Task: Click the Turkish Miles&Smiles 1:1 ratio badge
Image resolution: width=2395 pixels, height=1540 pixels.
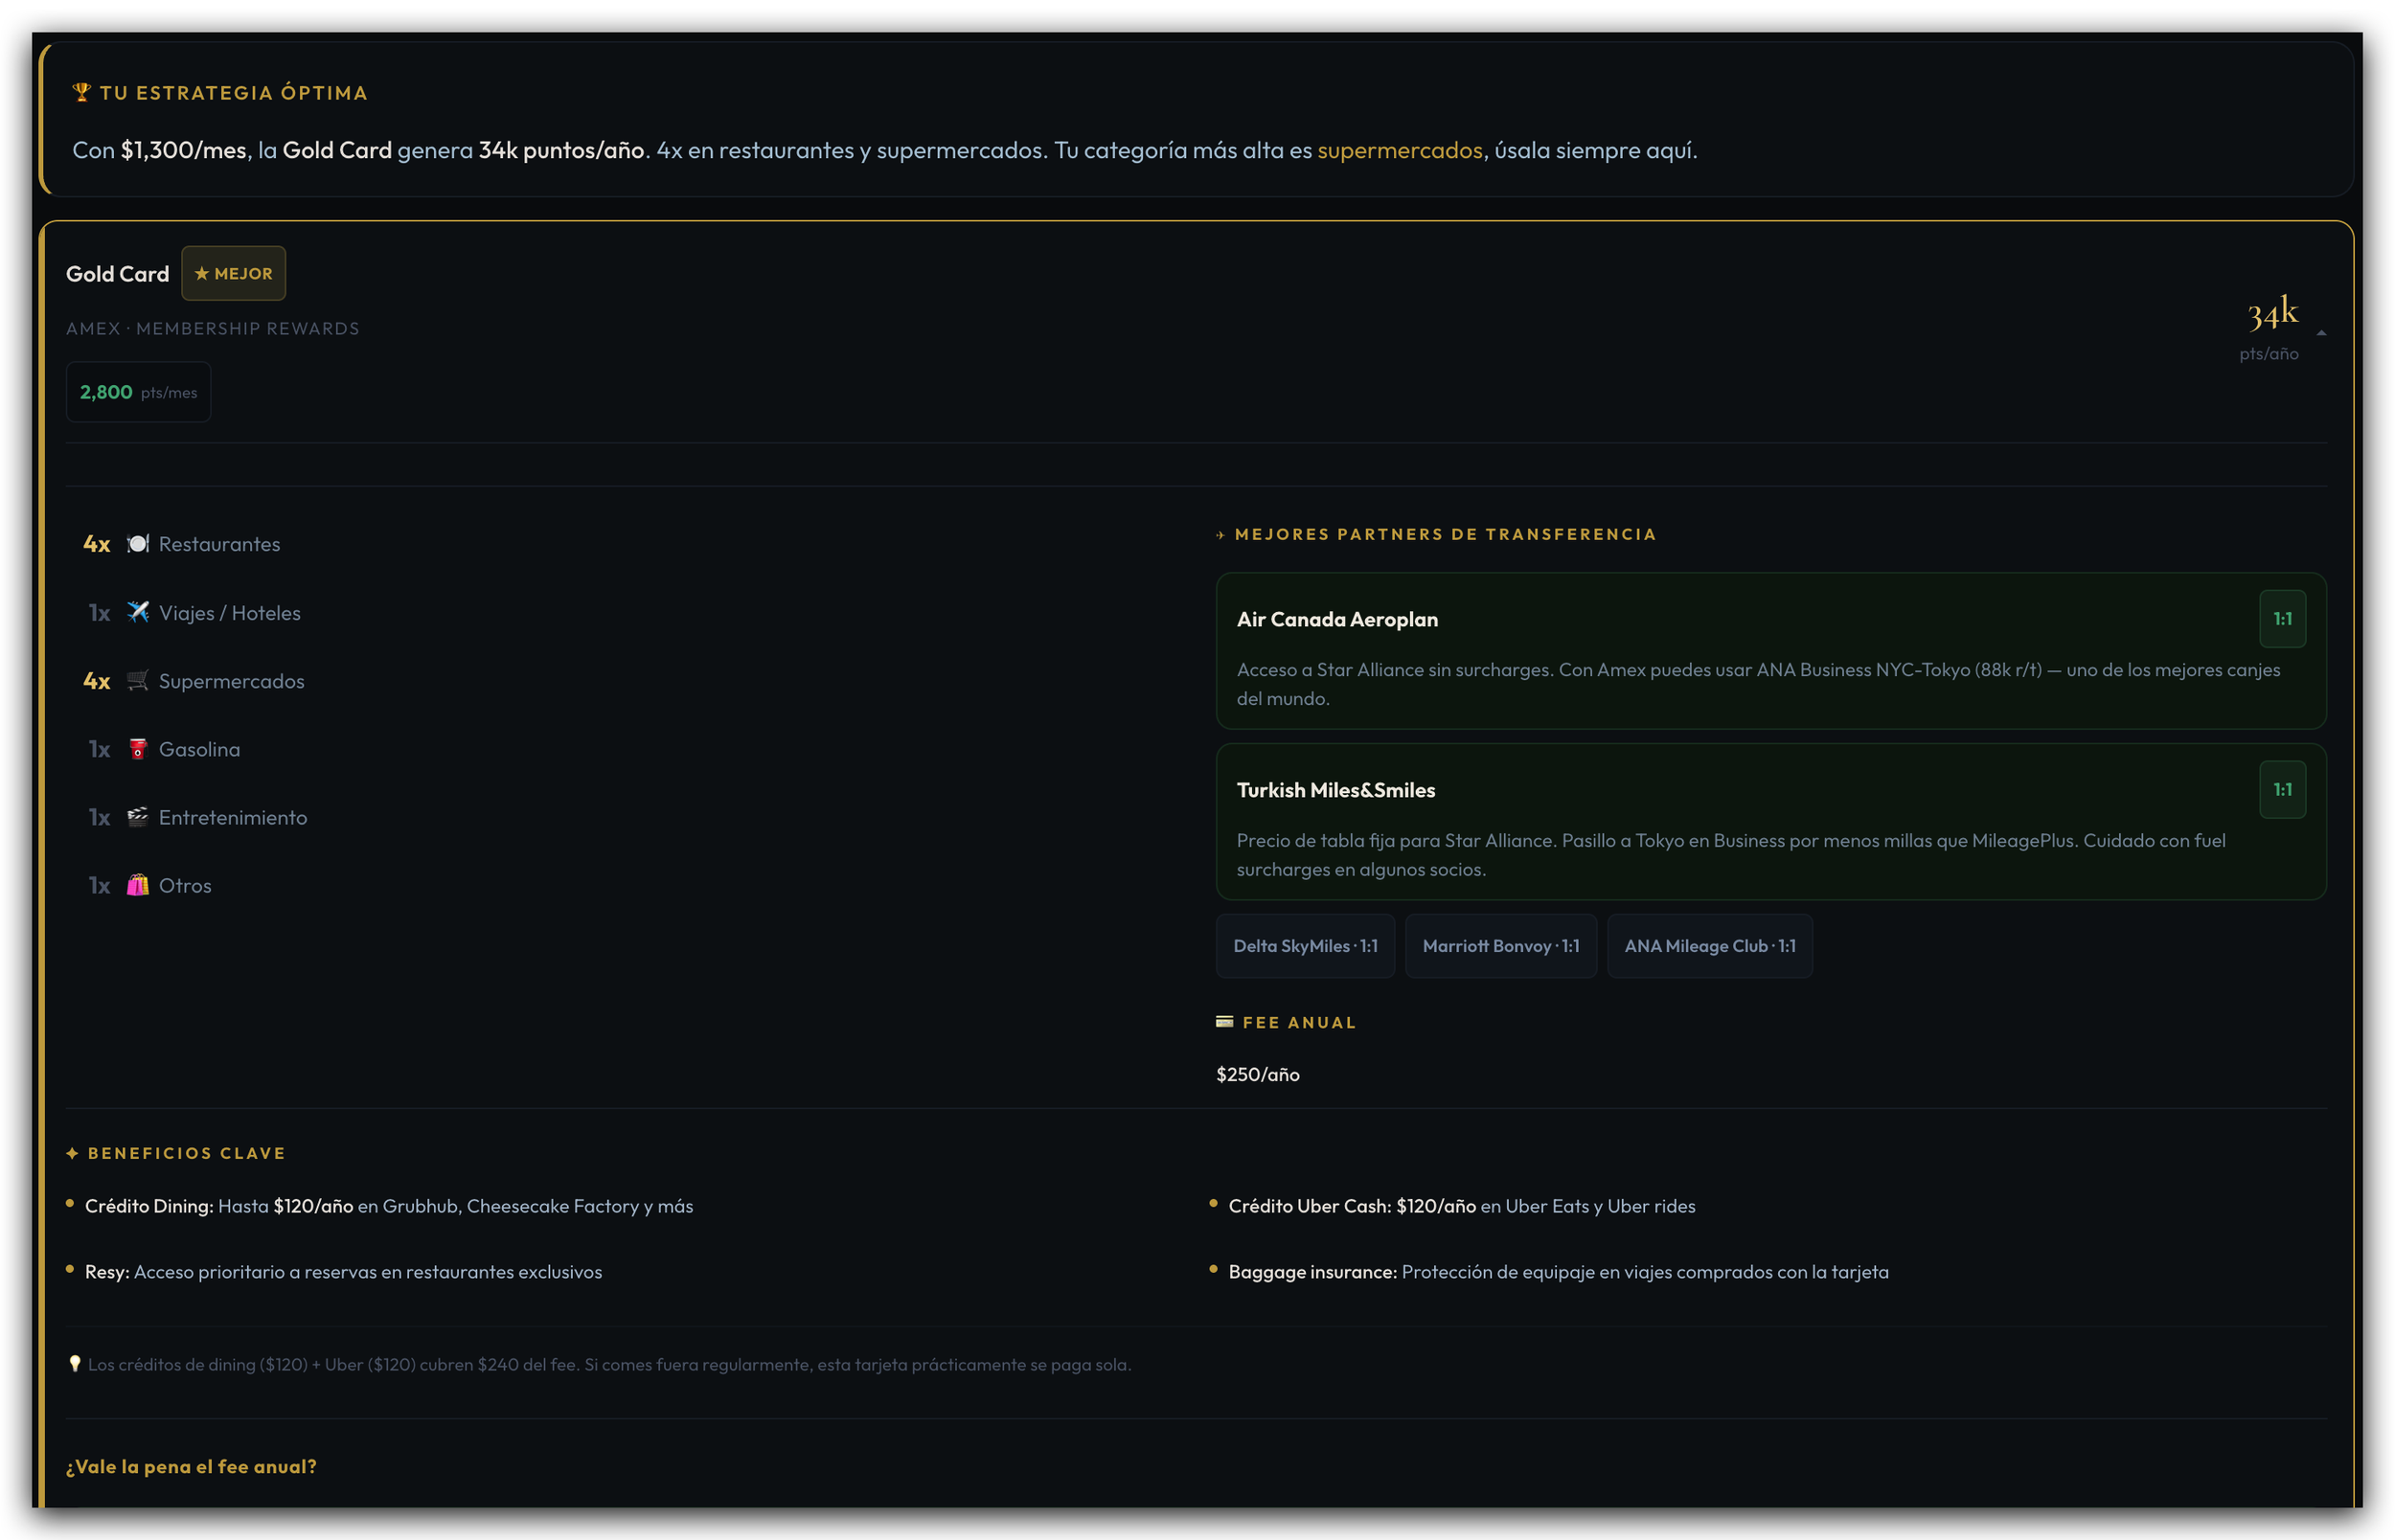Action: point(2282,790)
